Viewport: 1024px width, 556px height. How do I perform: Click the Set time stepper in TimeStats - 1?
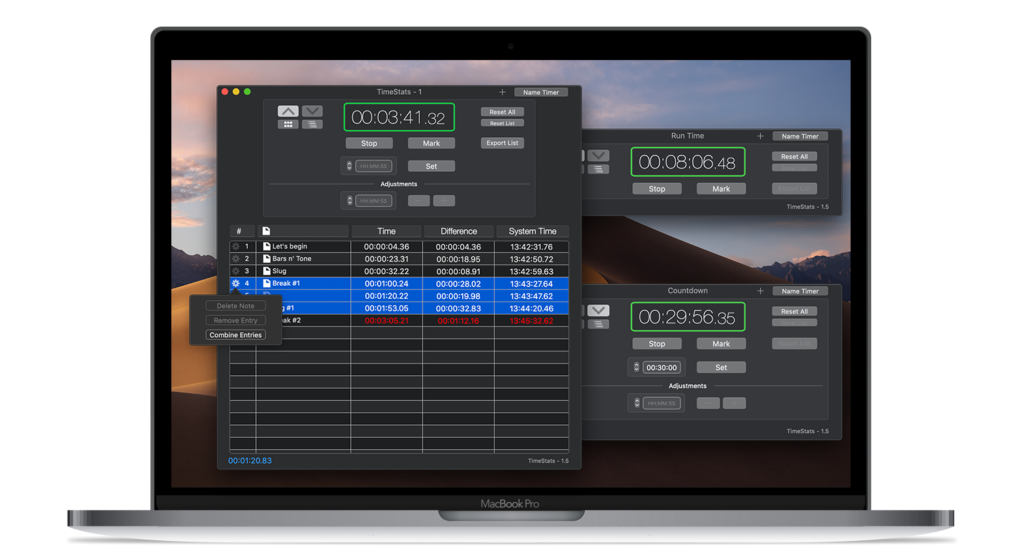pos(349,166)
